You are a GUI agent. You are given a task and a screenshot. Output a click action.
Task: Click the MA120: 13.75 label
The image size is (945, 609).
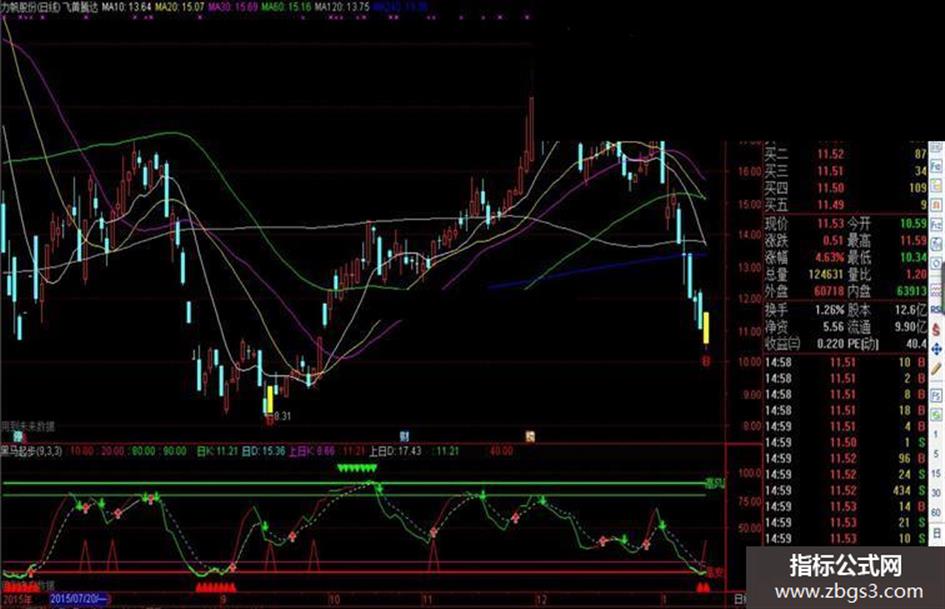[x=342, y=7]
